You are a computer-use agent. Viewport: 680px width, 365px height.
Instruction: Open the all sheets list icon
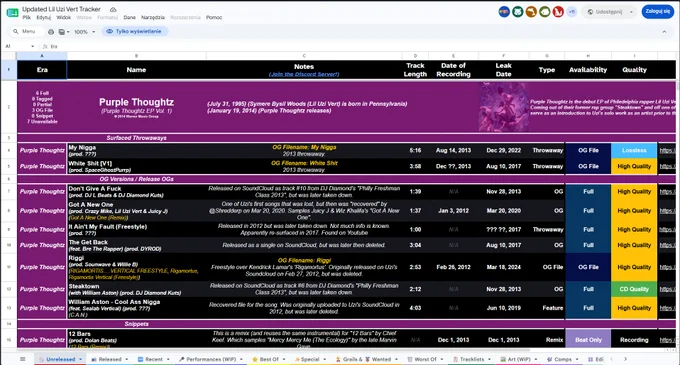click(23, 359)
